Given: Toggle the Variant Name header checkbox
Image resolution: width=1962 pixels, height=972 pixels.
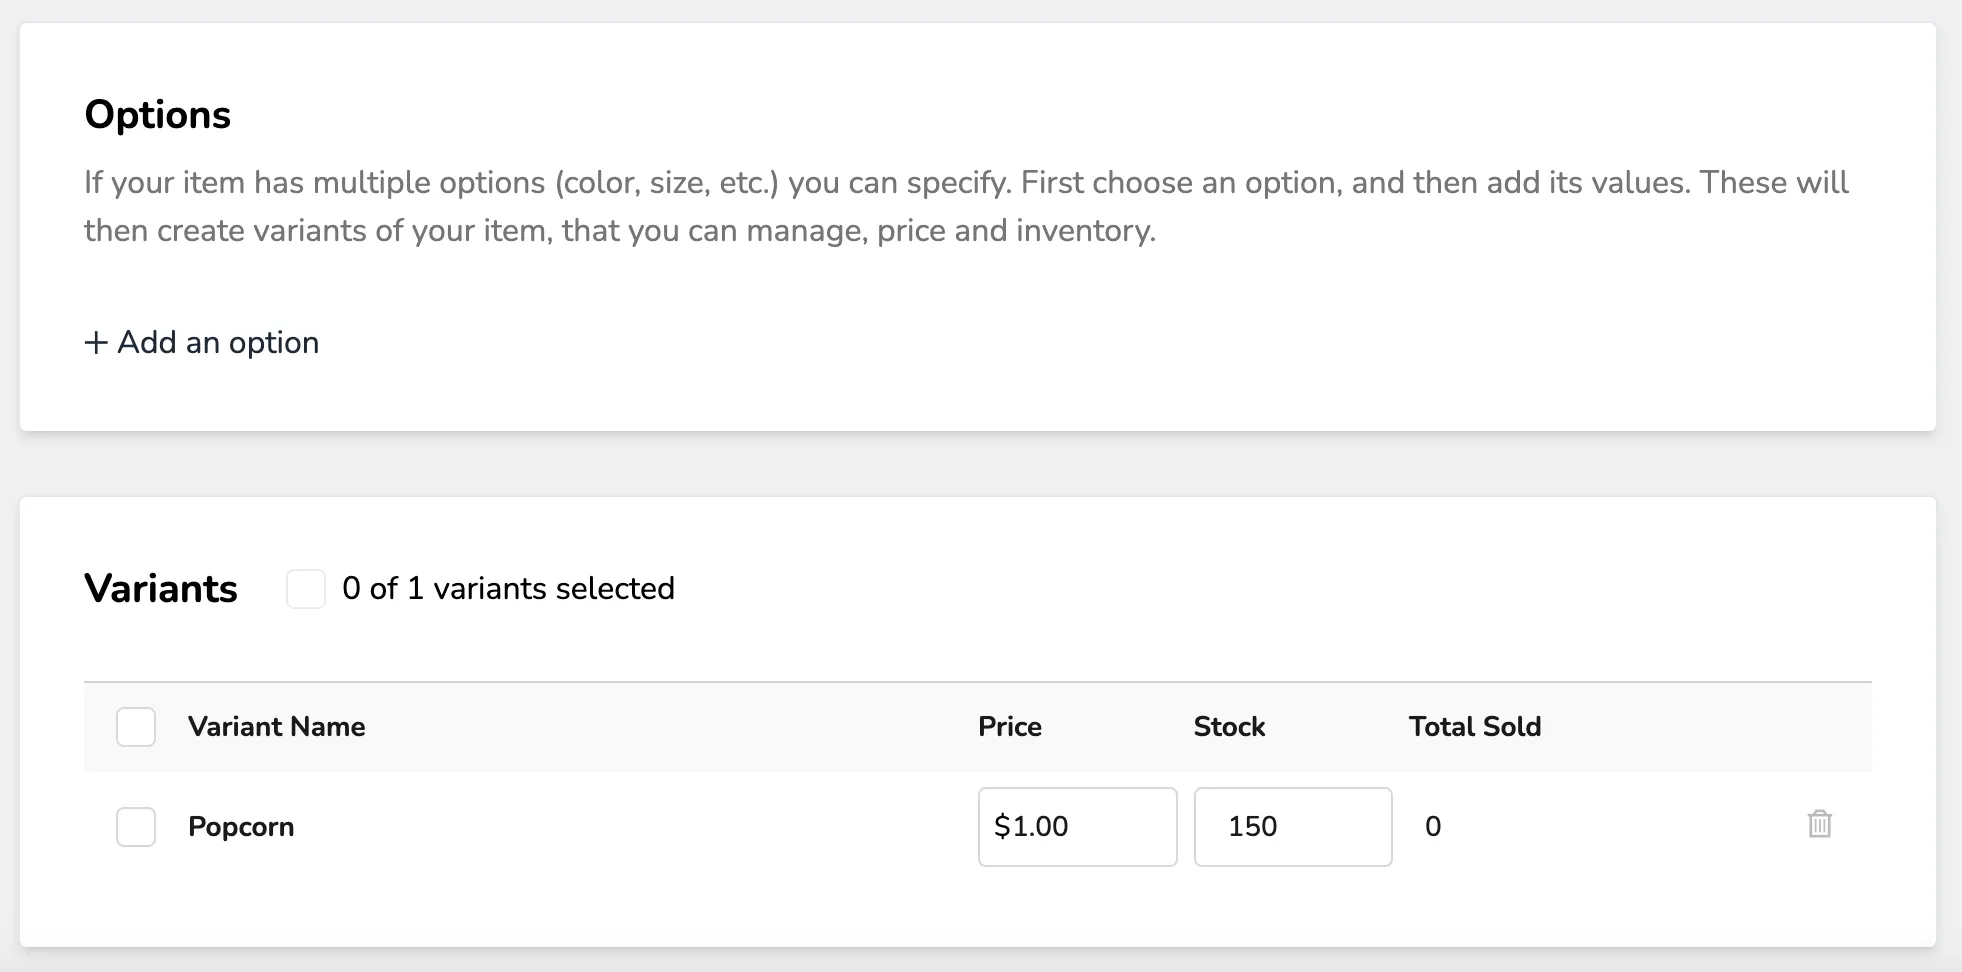Looking at the screenshot, I should [x=136, y=727].
